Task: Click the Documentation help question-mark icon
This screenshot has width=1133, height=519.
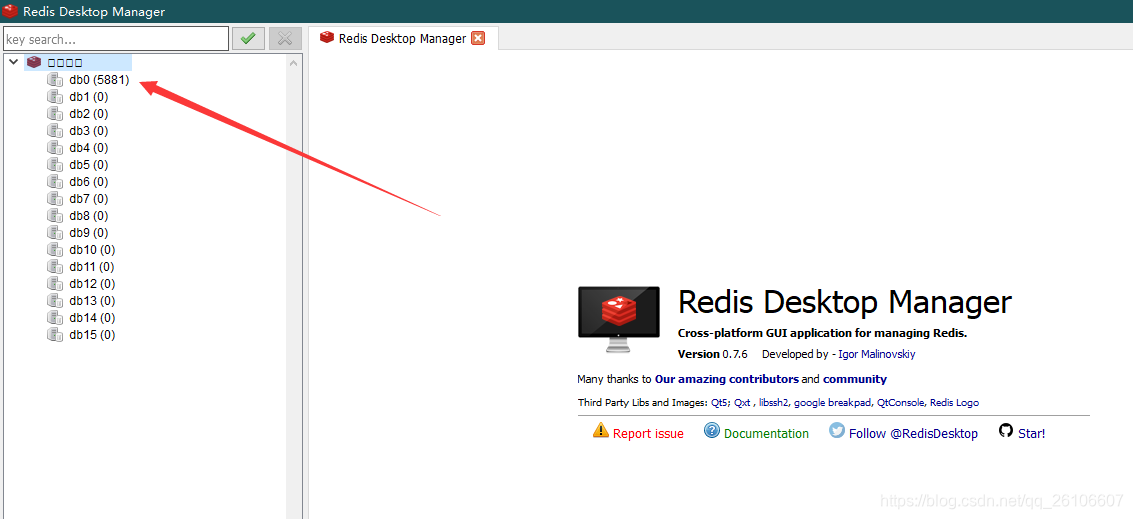Action: pos(712,431)
